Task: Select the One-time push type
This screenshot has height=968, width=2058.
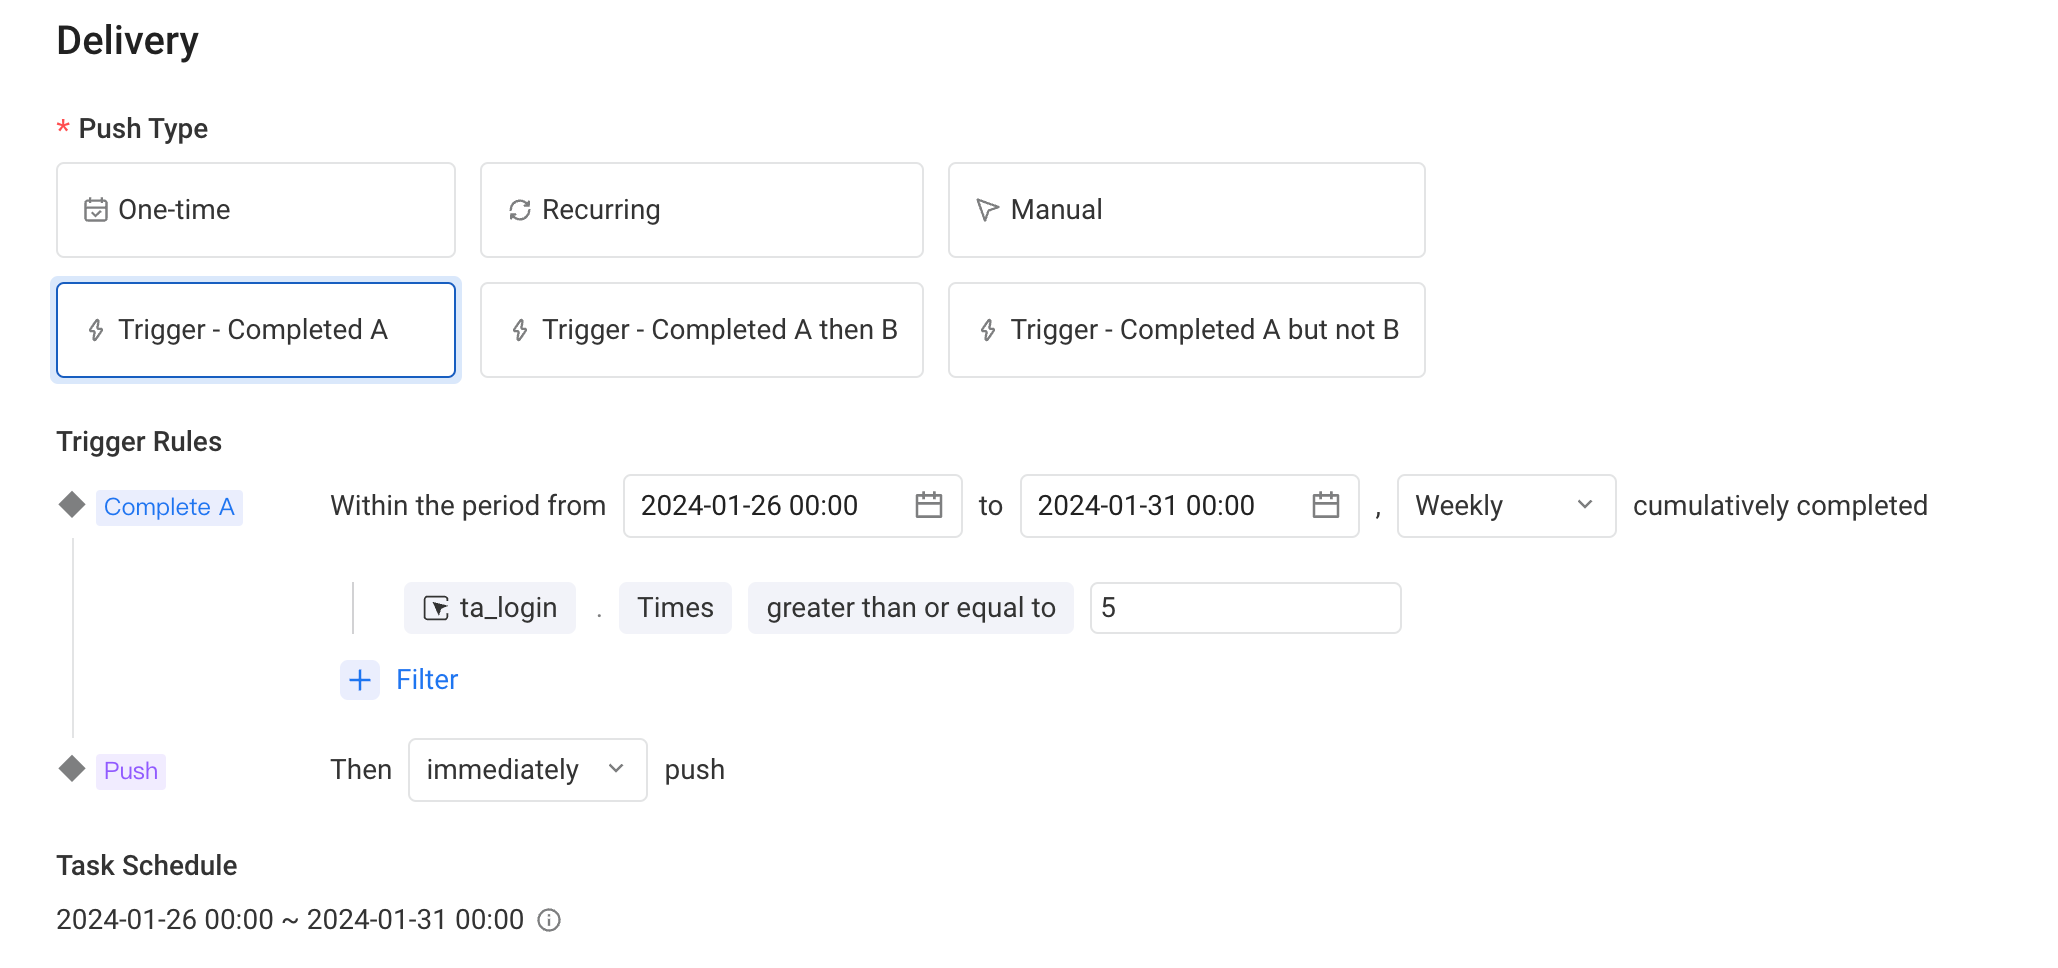Action: 256,210
